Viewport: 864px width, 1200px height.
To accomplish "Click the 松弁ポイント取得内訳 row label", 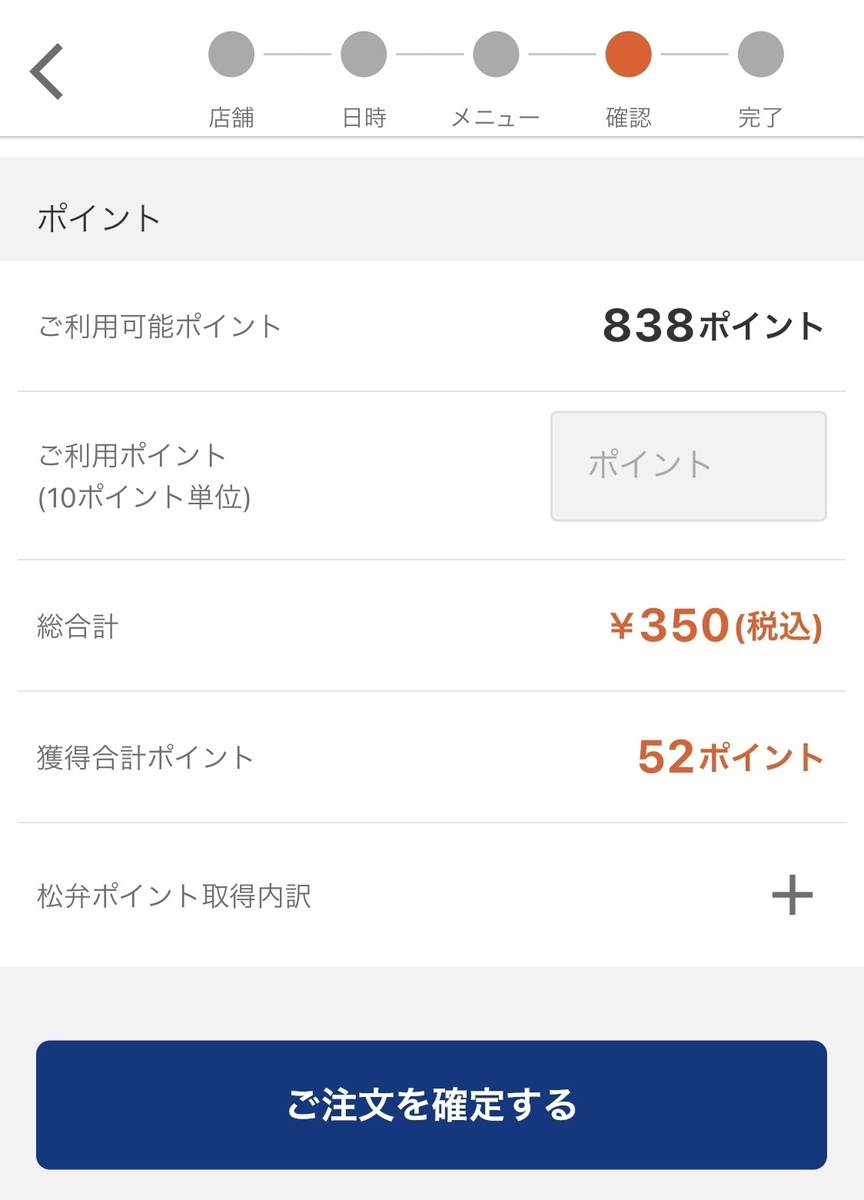I will point(174,895).
